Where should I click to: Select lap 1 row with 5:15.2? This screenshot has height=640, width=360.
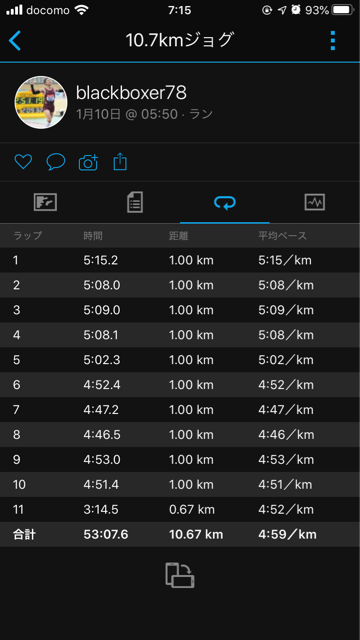[180, 260]
